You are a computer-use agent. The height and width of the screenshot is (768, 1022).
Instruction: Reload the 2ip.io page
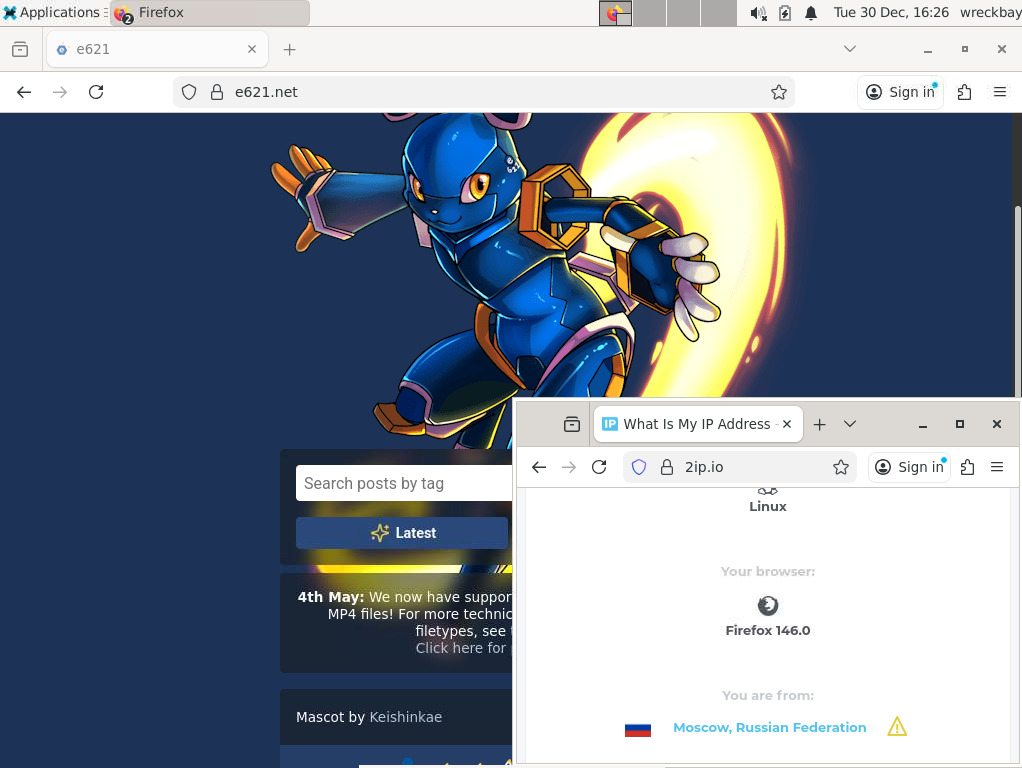point(599,467)
